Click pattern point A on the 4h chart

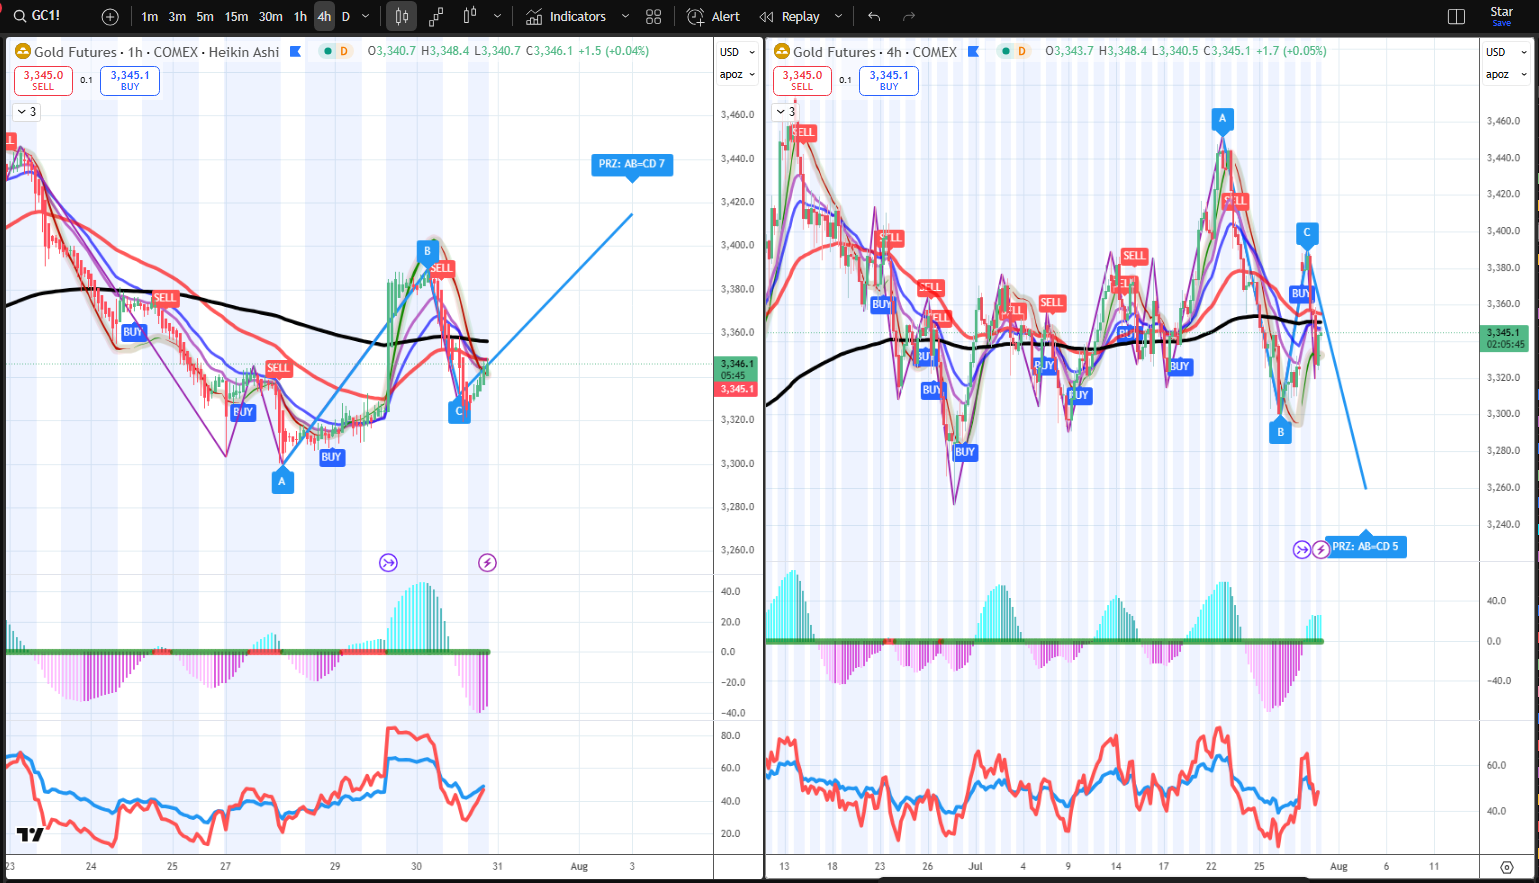coord(1222,119)
